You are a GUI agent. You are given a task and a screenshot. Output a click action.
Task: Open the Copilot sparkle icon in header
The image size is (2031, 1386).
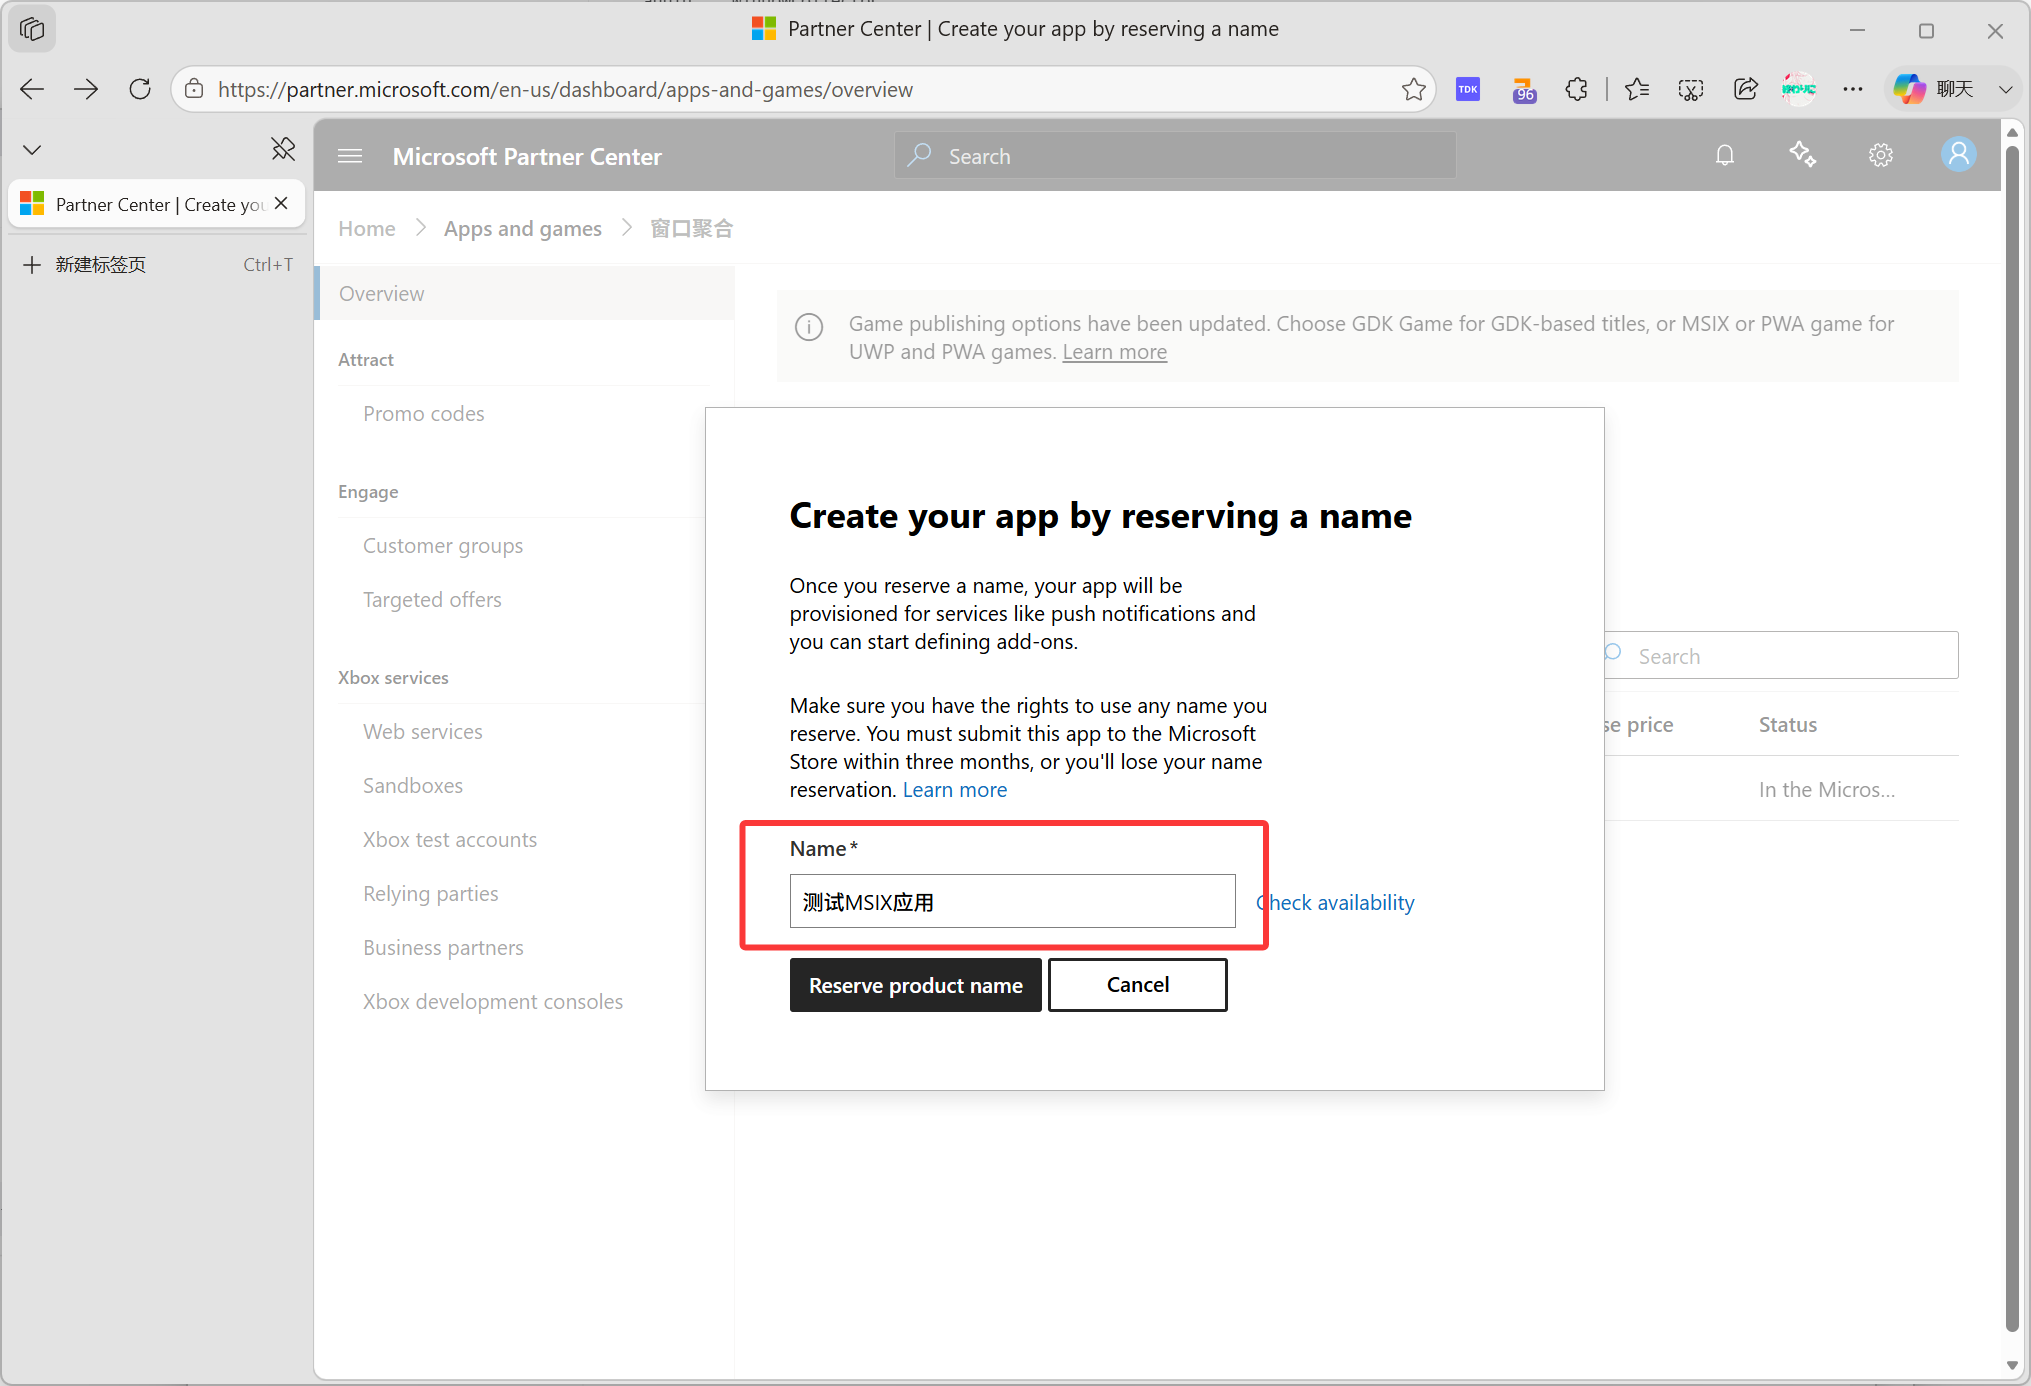pyautogui.click(x=1803, y=155)
